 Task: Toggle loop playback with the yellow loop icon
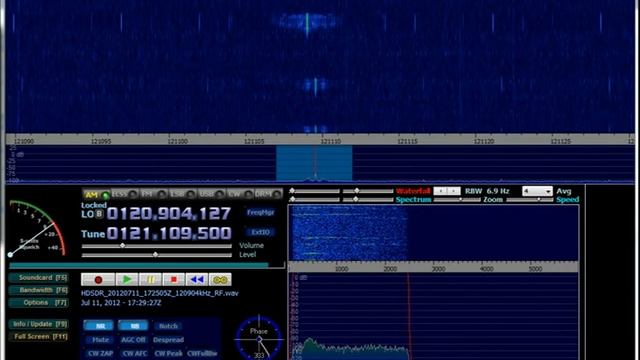point(220,280)
